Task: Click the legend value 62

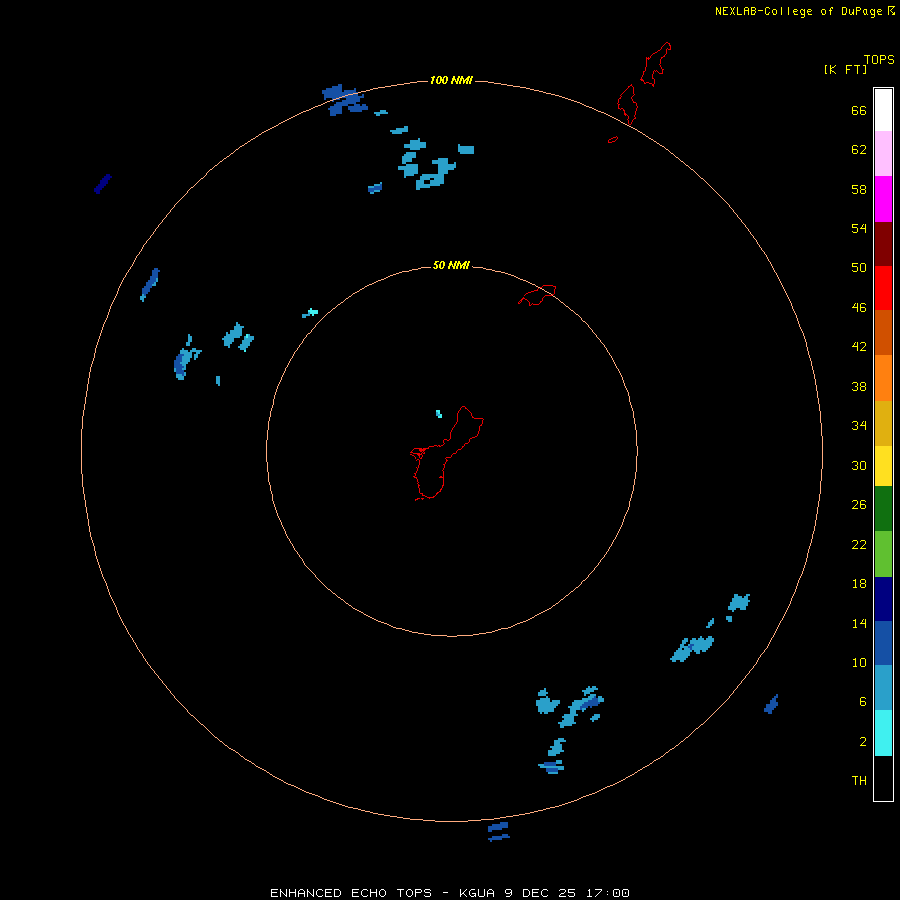Action: [x=859, y=150]
